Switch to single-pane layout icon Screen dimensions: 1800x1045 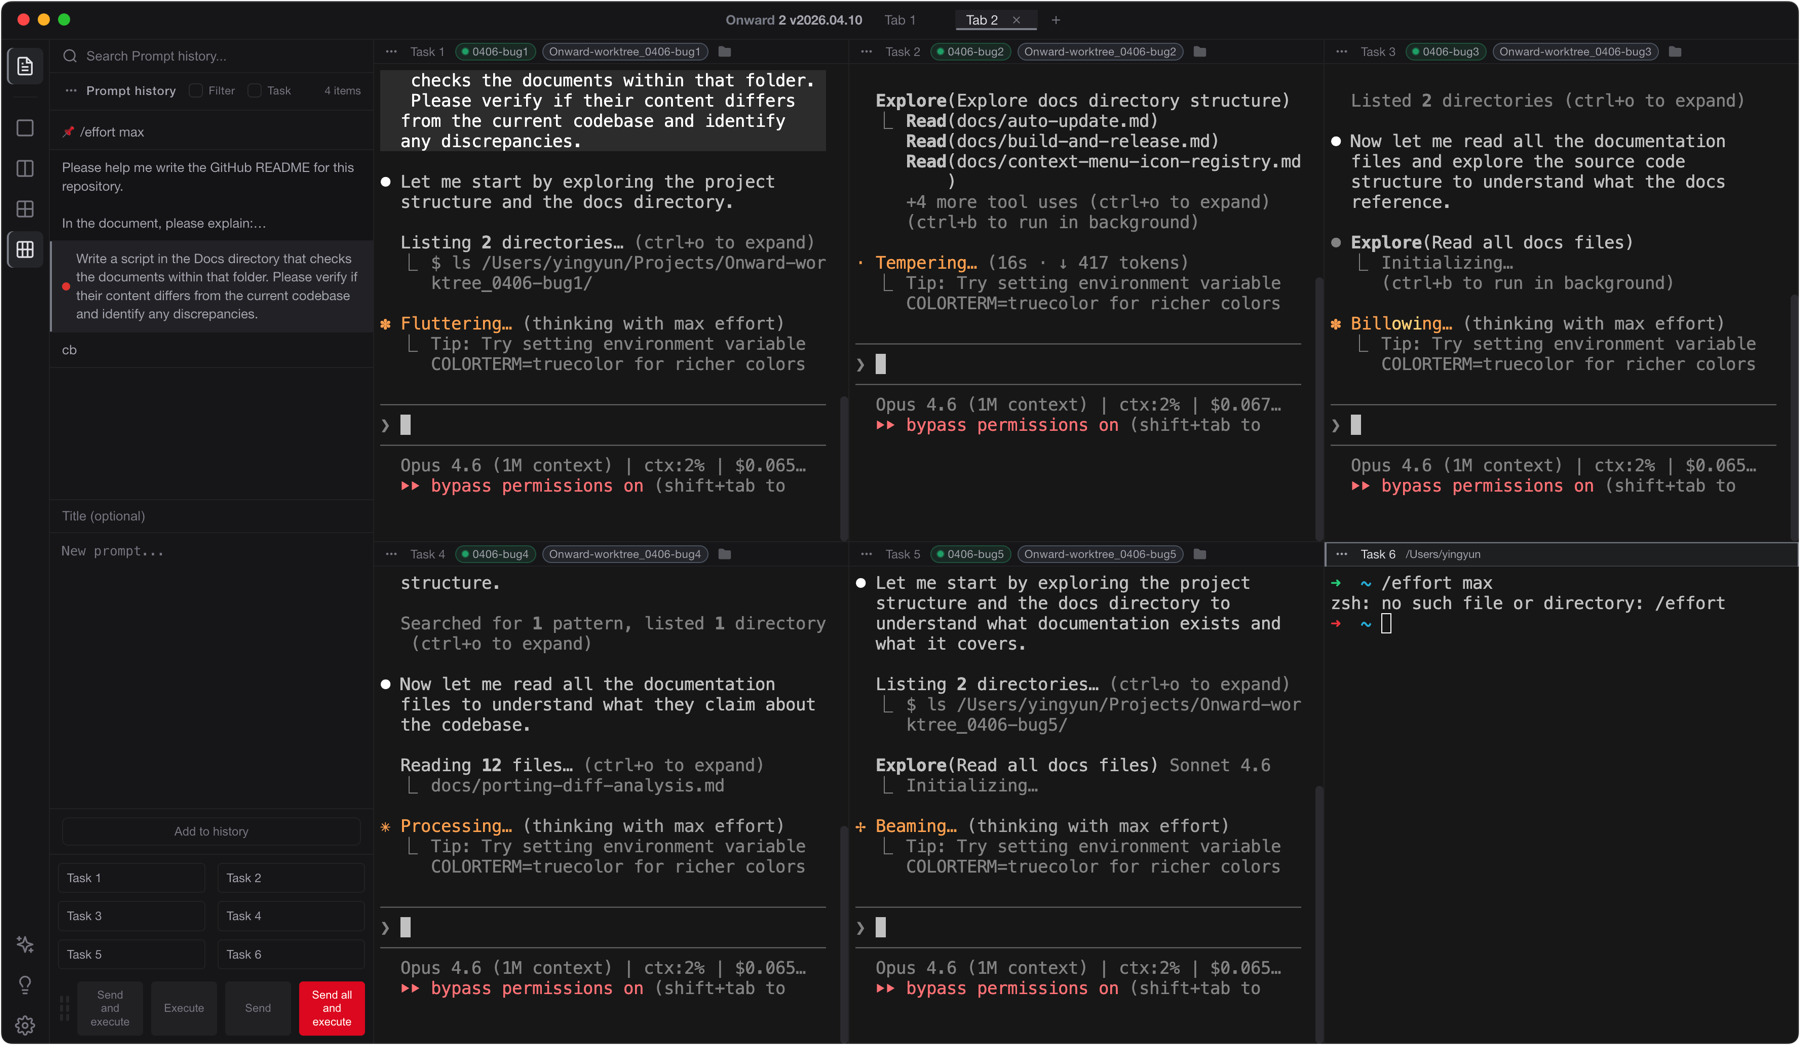tap(25, 126)
